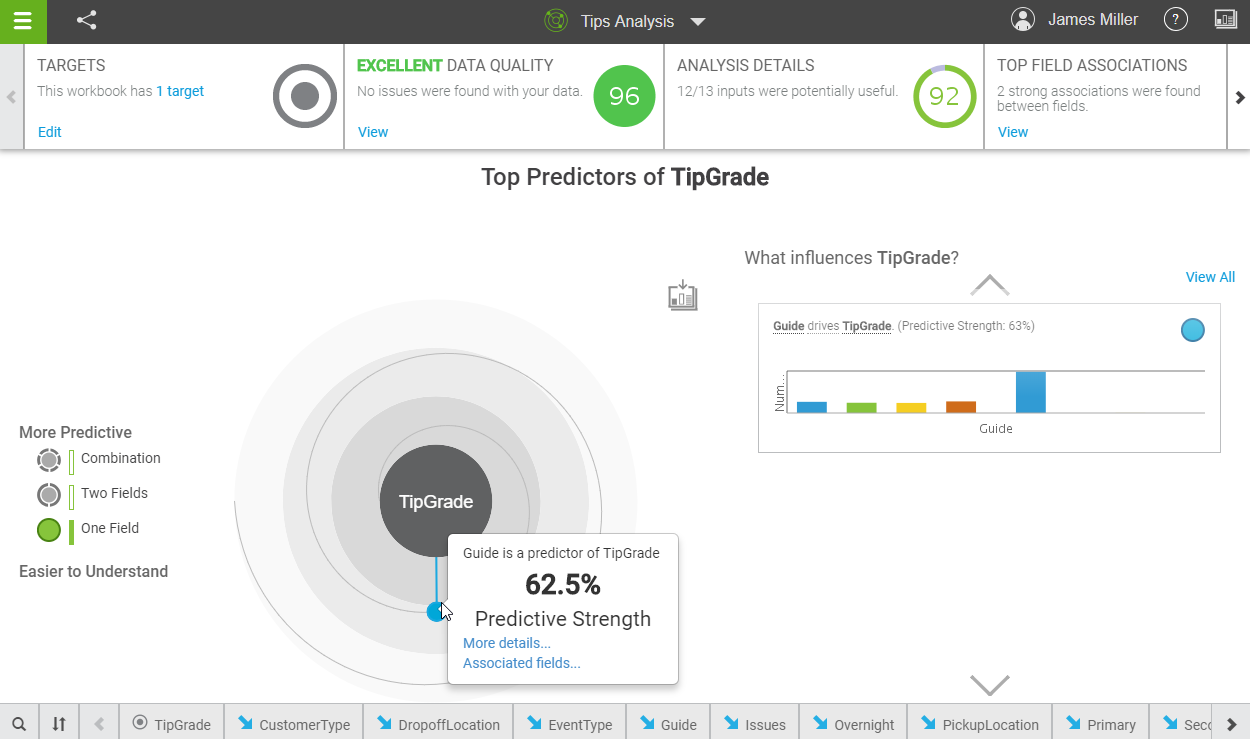Image resolution: width=1250 pixels, height=739 pixels.
Task: Open the More details link in tooltip
Action: [507, 643]
